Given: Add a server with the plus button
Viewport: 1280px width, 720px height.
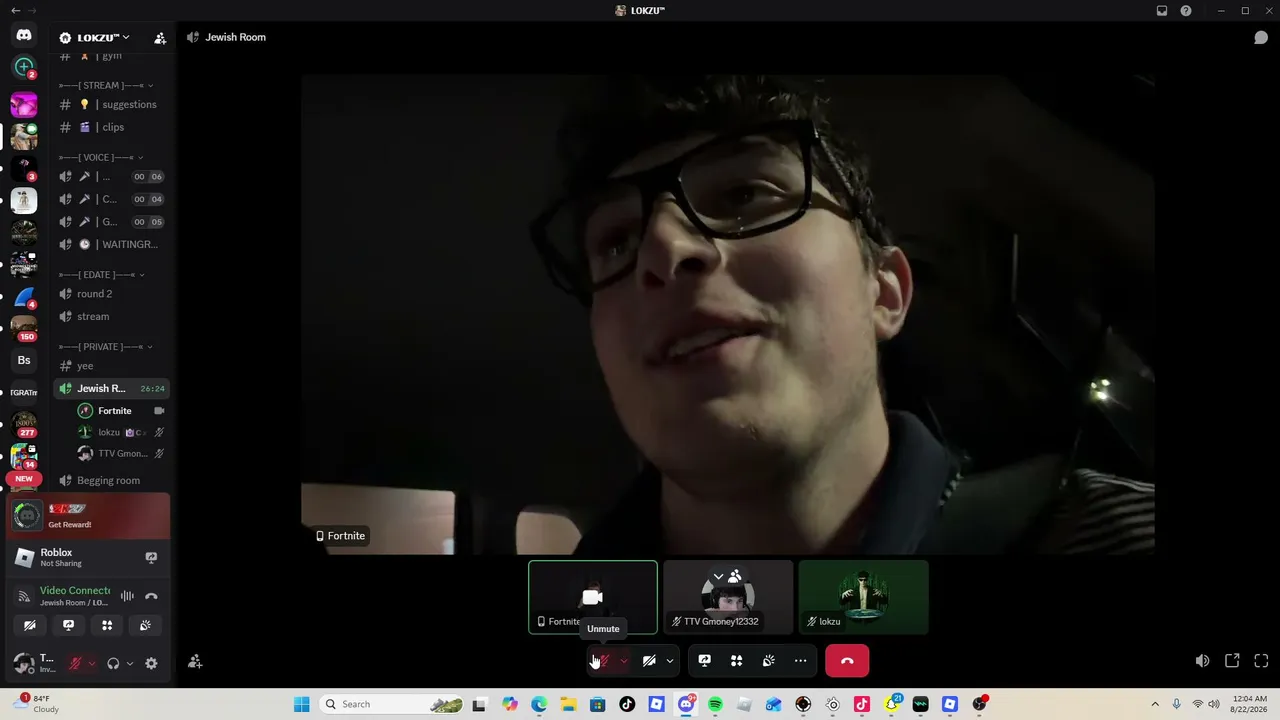Looking at the screenshot, I should (x=24, y=67).
